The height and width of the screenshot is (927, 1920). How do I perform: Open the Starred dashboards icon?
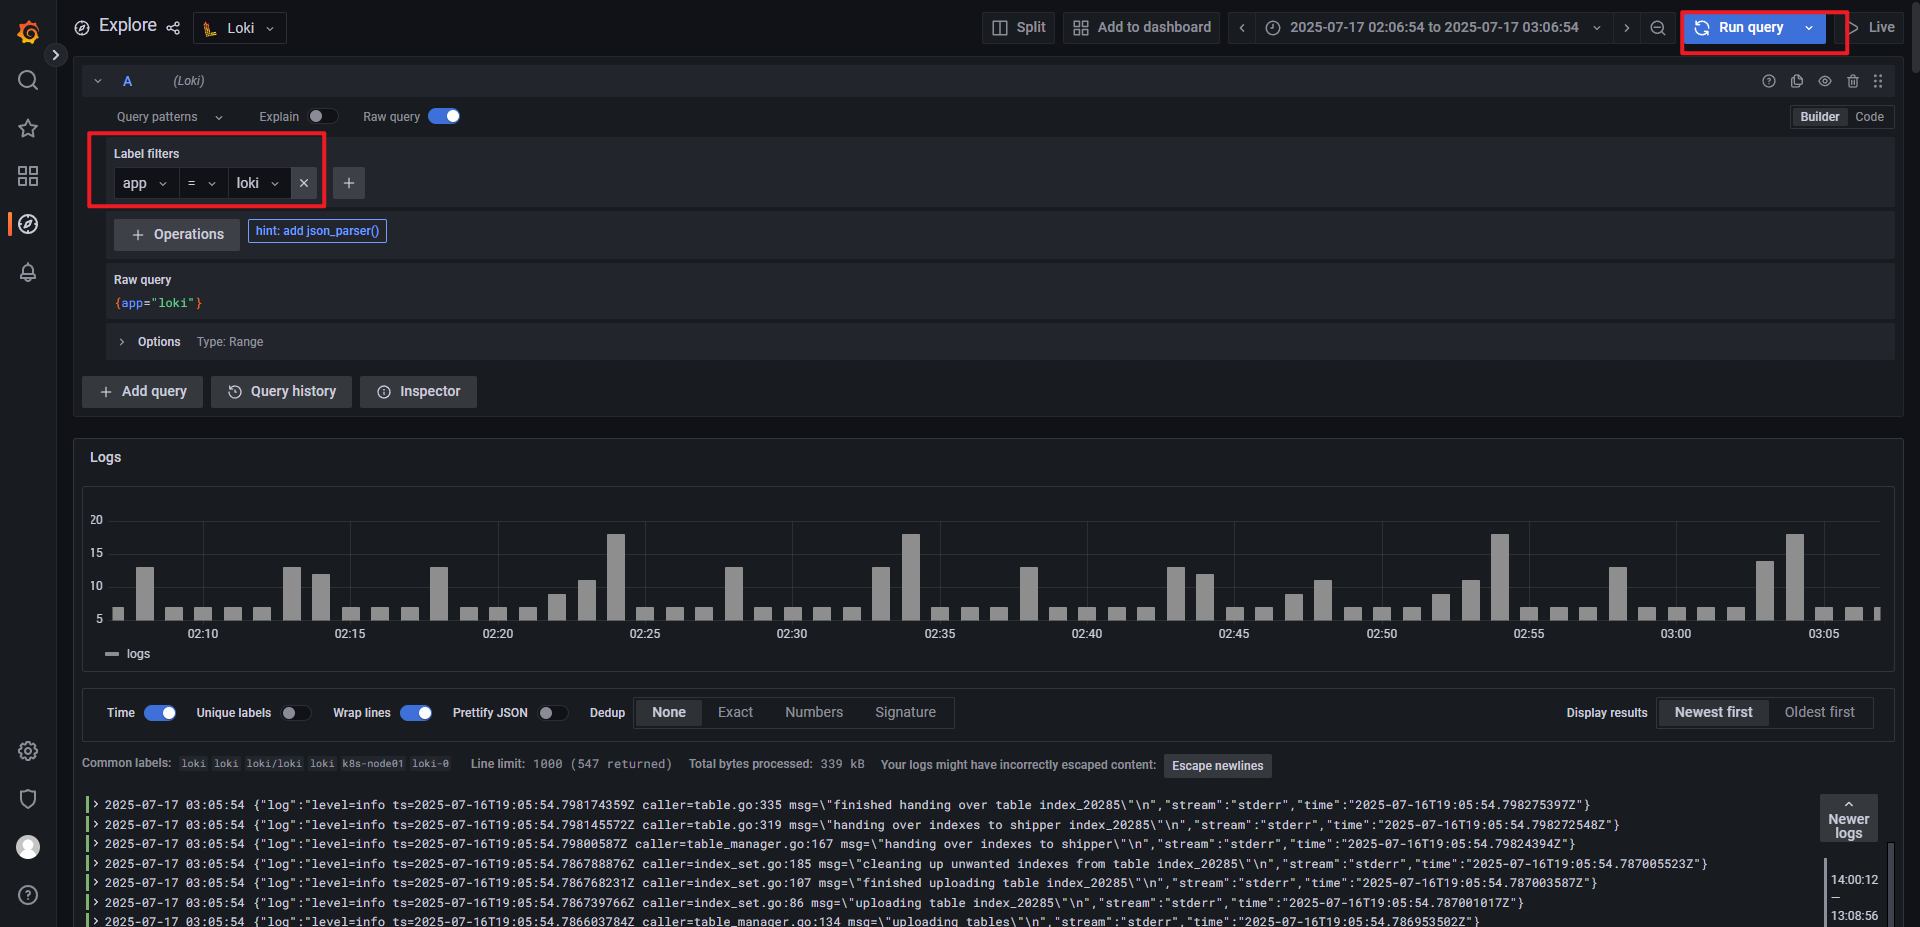28,128
